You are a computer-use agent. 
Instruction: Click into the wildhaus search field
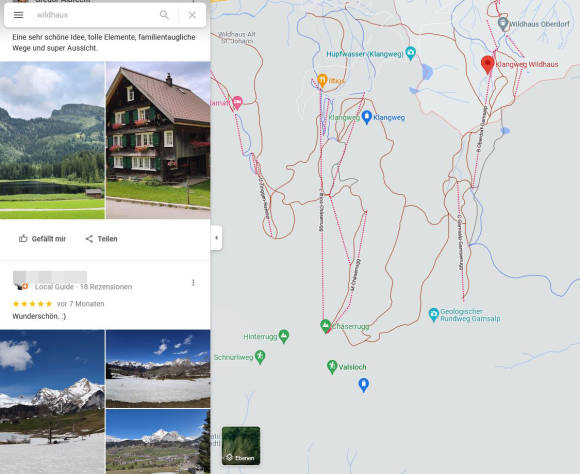(x=92, y=15)
